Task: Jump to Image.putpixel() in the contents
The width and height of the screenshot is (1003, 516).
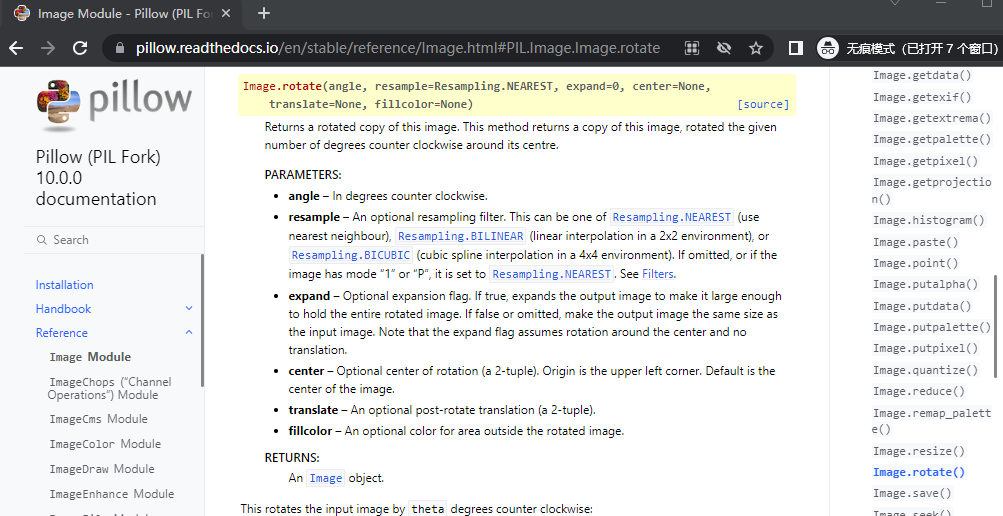Action: [x=926, y=348]
